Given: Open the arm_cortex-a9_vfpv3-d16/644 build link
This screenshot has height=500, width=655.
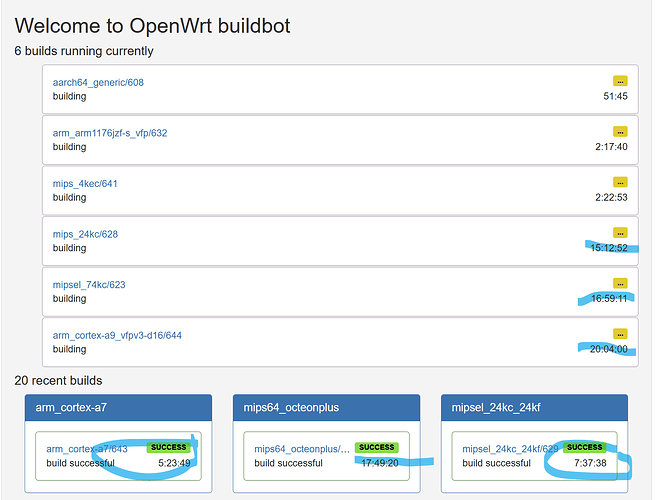Looking at the screenshot, I should pyautogui.click(x=117, y=335).
